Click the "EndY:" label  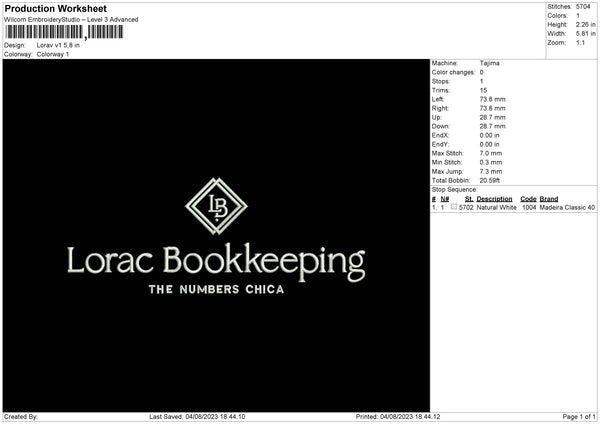440,144
